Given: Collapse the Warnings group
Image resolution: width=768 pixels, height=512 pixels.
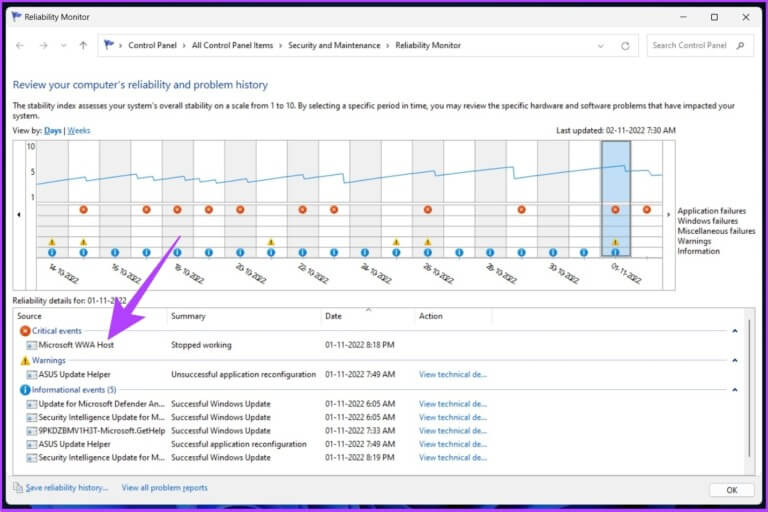Looking at the screenshot, I should (x=735, y=361).
